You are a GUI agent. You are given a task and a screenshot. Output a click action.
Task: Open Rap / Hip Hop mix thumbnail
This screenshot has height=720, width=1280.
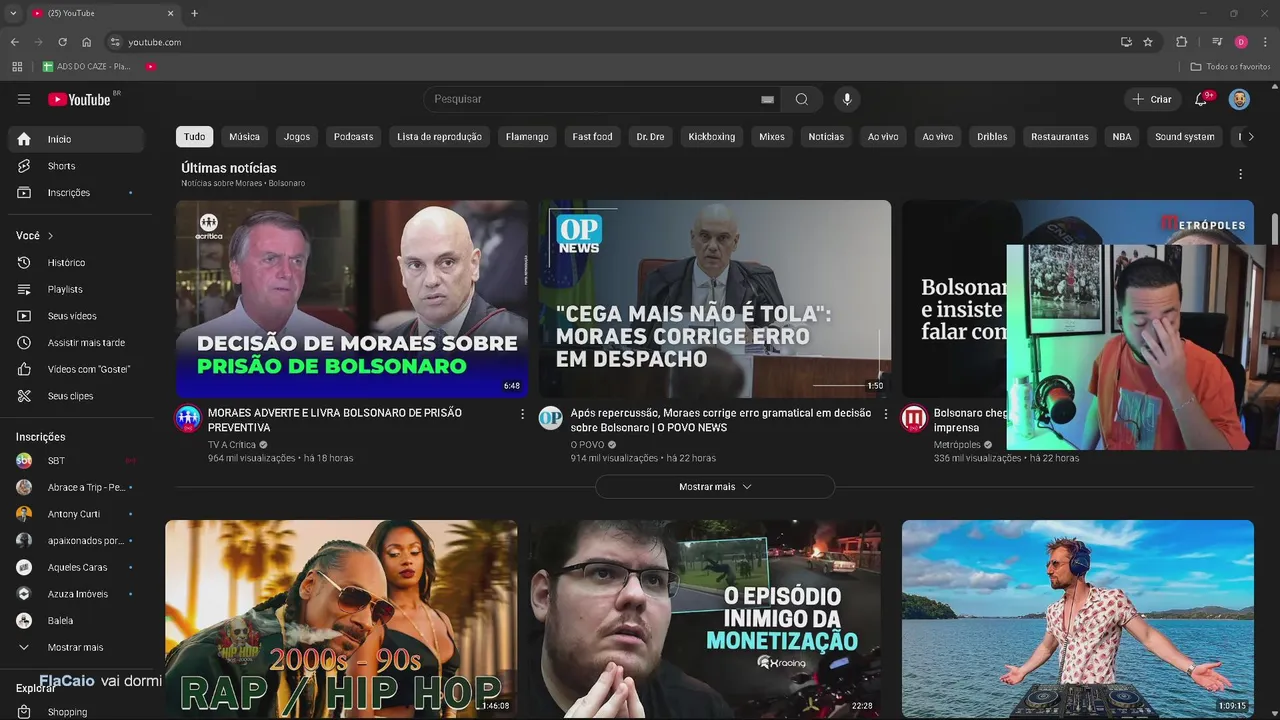(341, 618)
